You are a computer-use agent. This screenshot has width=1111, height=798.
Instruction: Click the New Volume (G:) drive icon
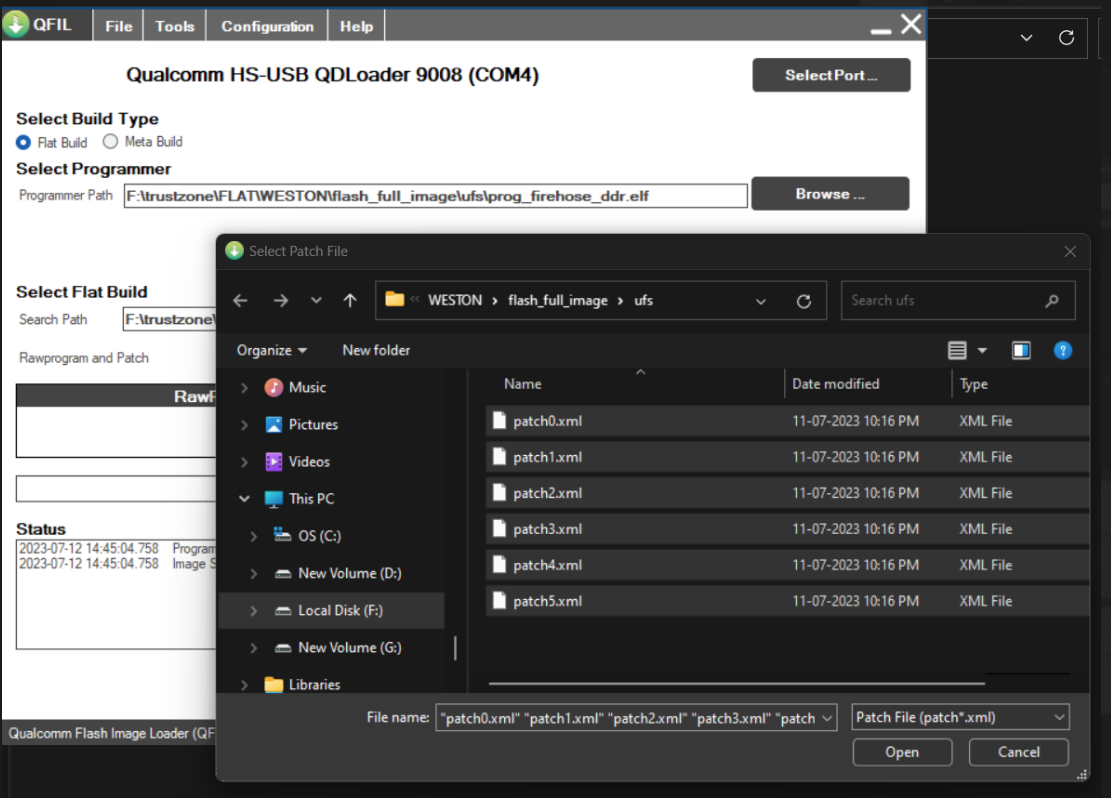(x=283, y=648)
